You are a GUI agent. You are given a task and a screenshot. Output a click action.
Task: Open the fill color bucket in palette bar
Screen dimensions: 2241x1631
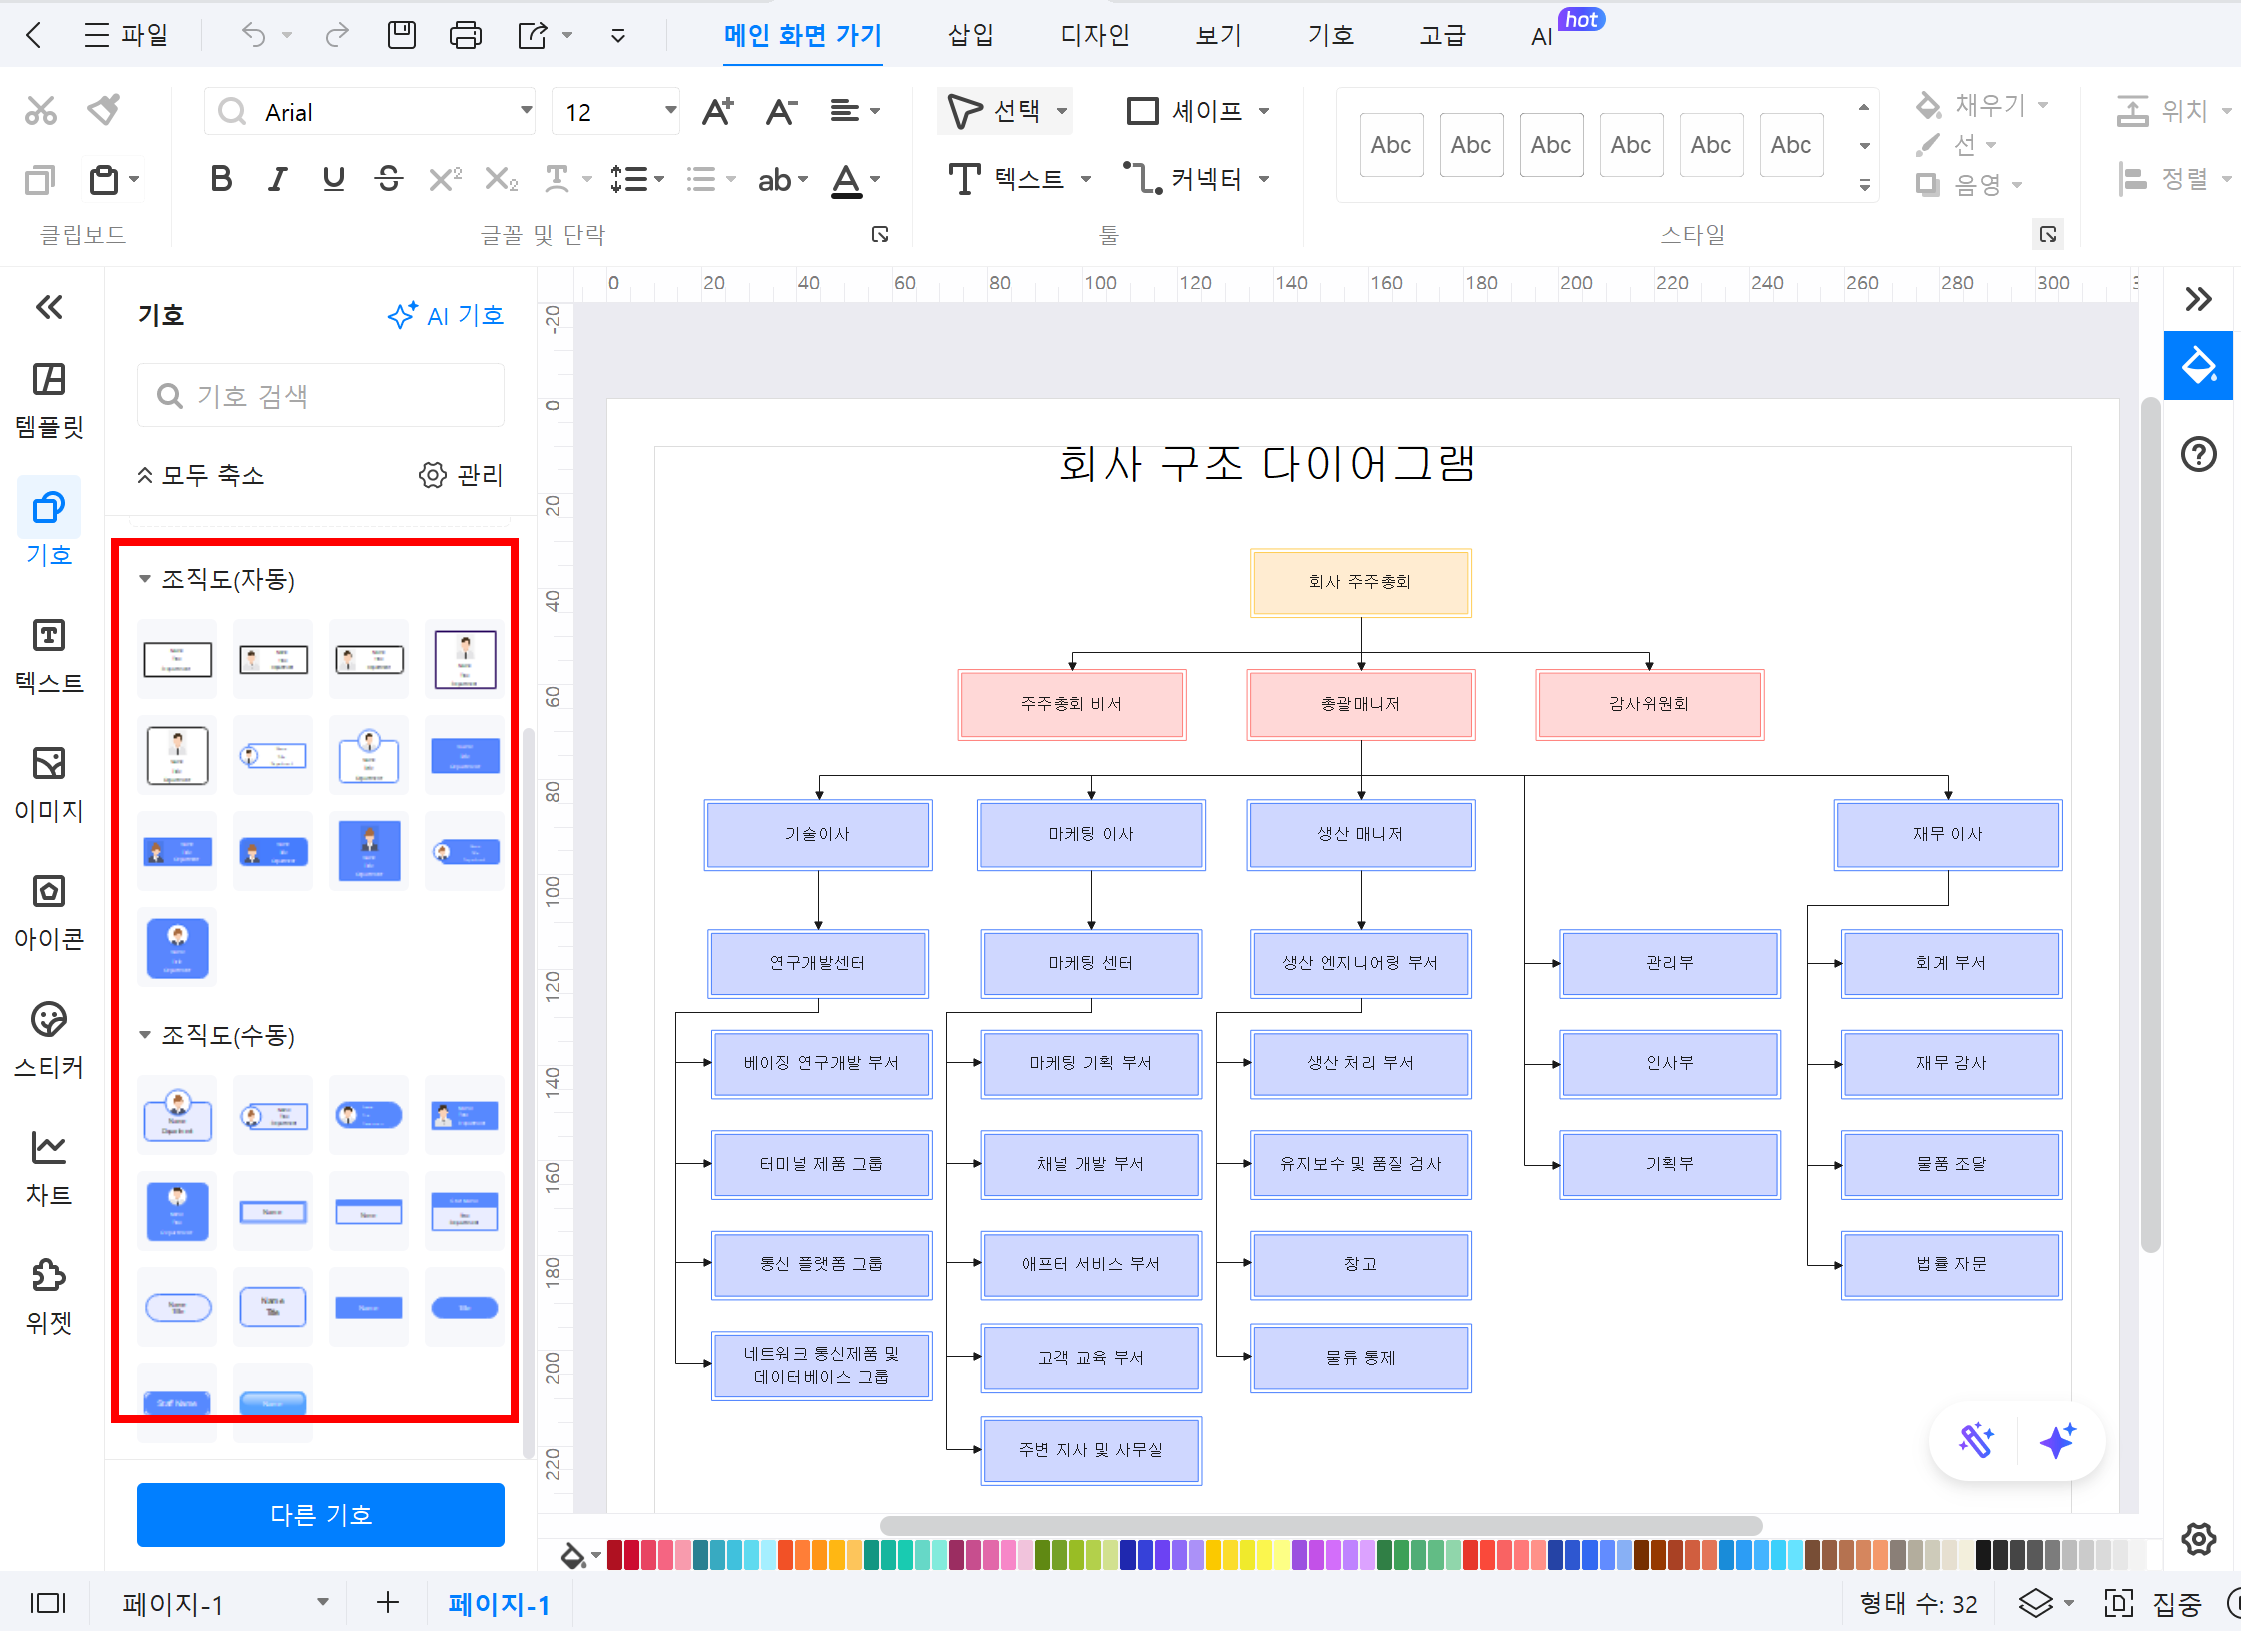(573, 1555)
